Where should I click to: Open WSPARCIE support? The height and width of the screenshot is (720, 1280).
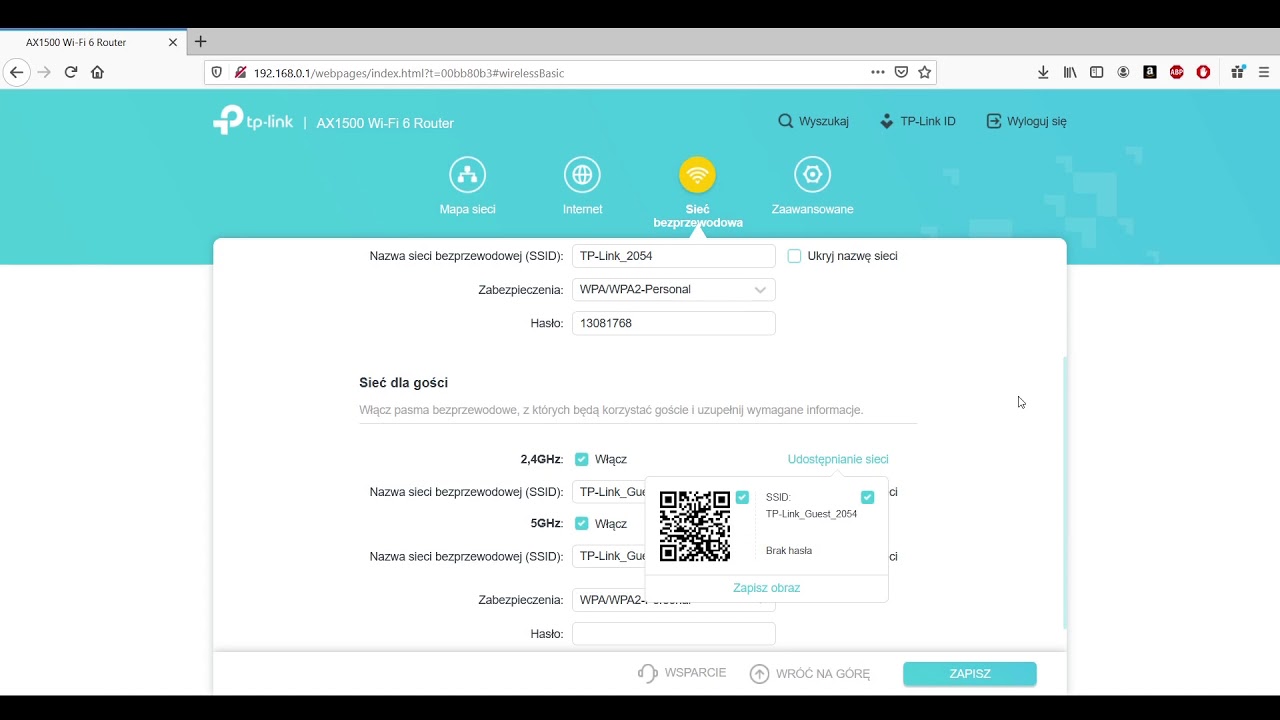[682, 673]
